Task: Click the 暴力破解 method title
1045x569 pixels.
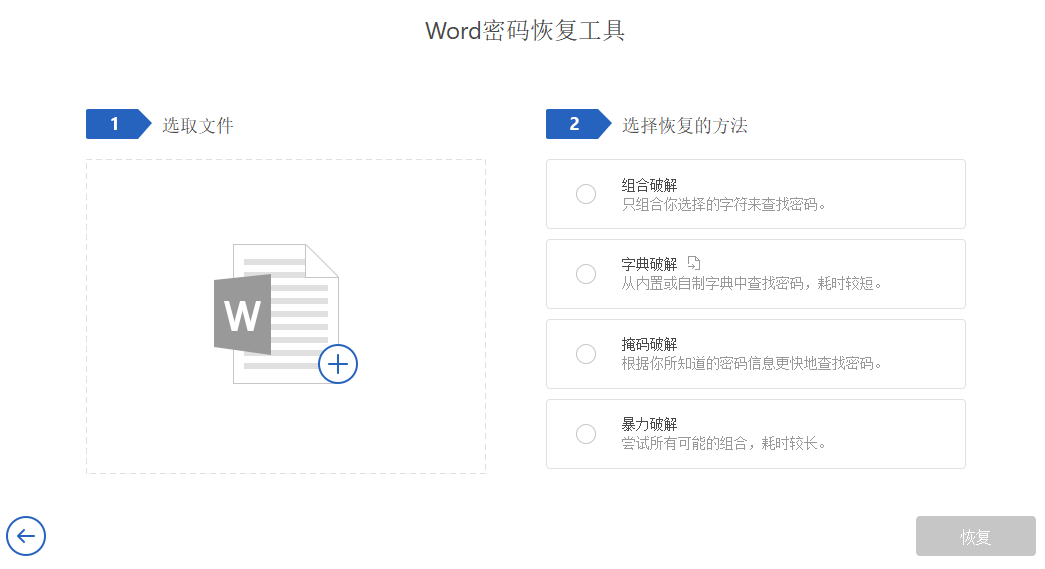Action: [x=649, y=425]
